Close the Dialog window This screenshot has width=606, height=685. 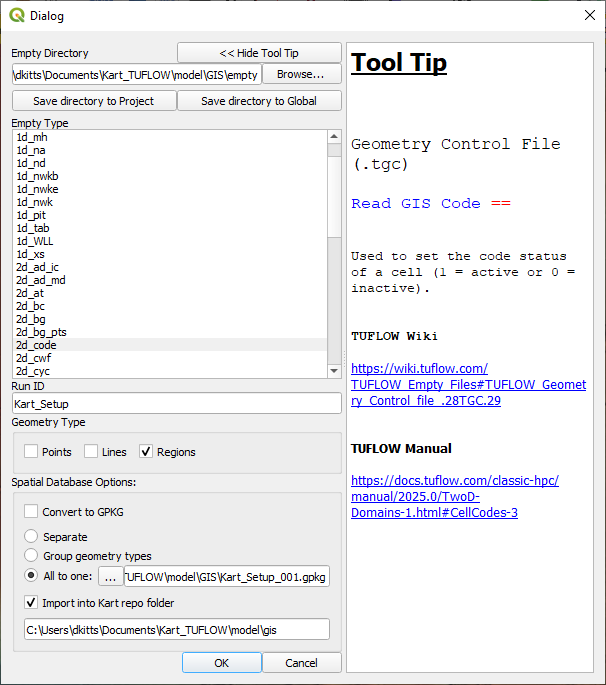click(x=587, y=16)
